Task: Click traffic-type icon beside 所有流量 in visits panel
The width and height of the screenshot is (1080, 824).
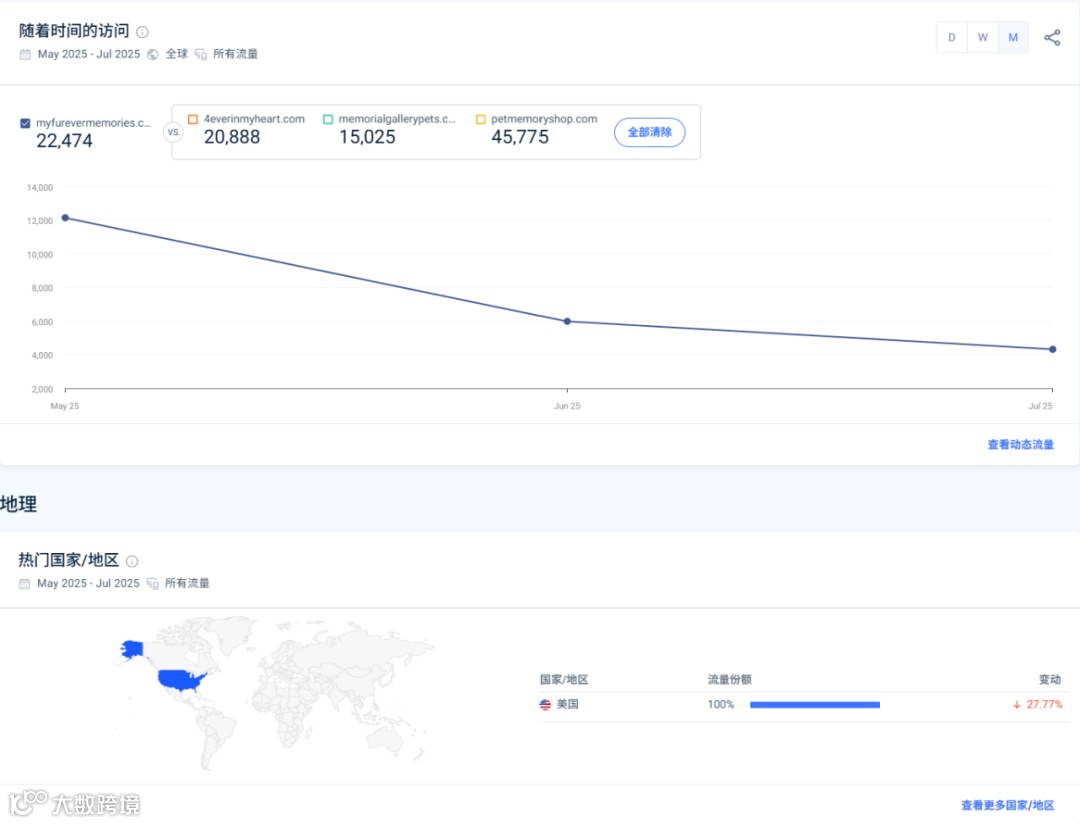Action: [200, 54]
